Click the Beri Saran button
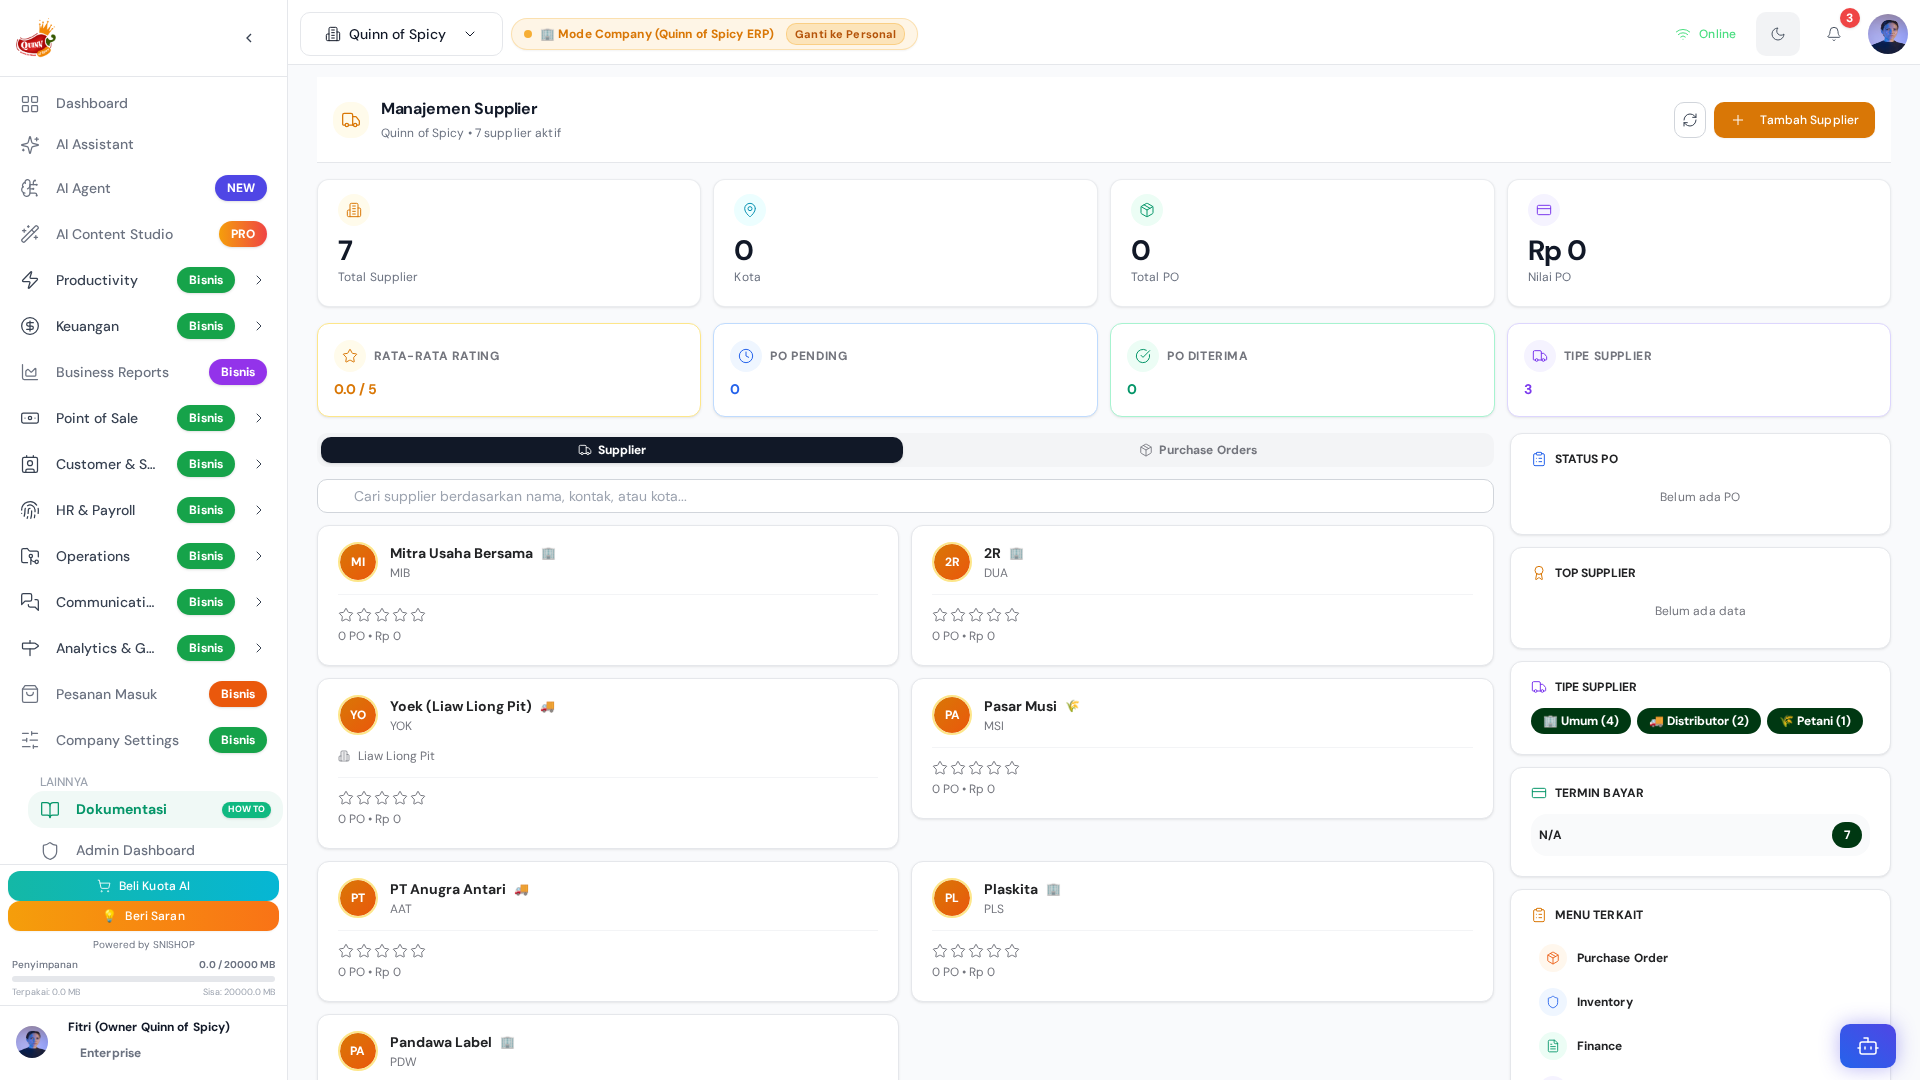This screenshot has height=1080, width=1920. click(143, 916)
